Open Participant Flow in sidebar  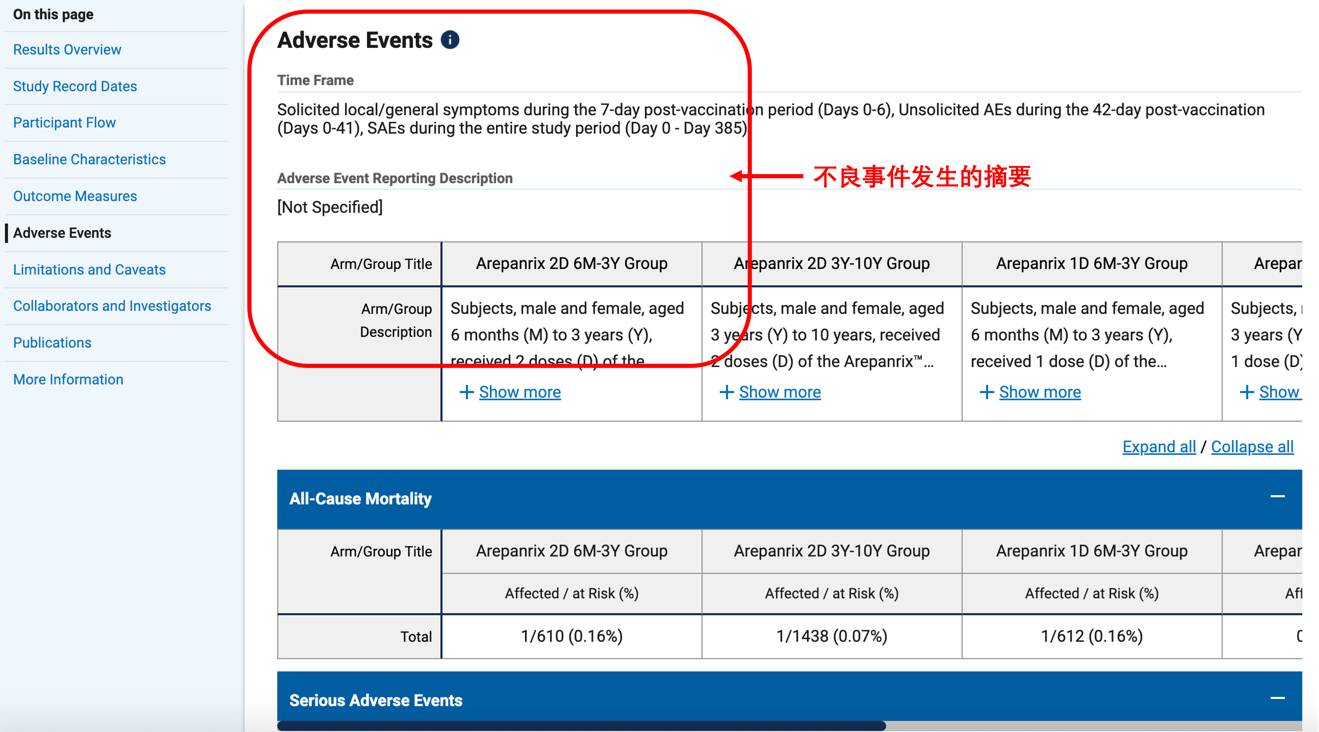point(64,123)
